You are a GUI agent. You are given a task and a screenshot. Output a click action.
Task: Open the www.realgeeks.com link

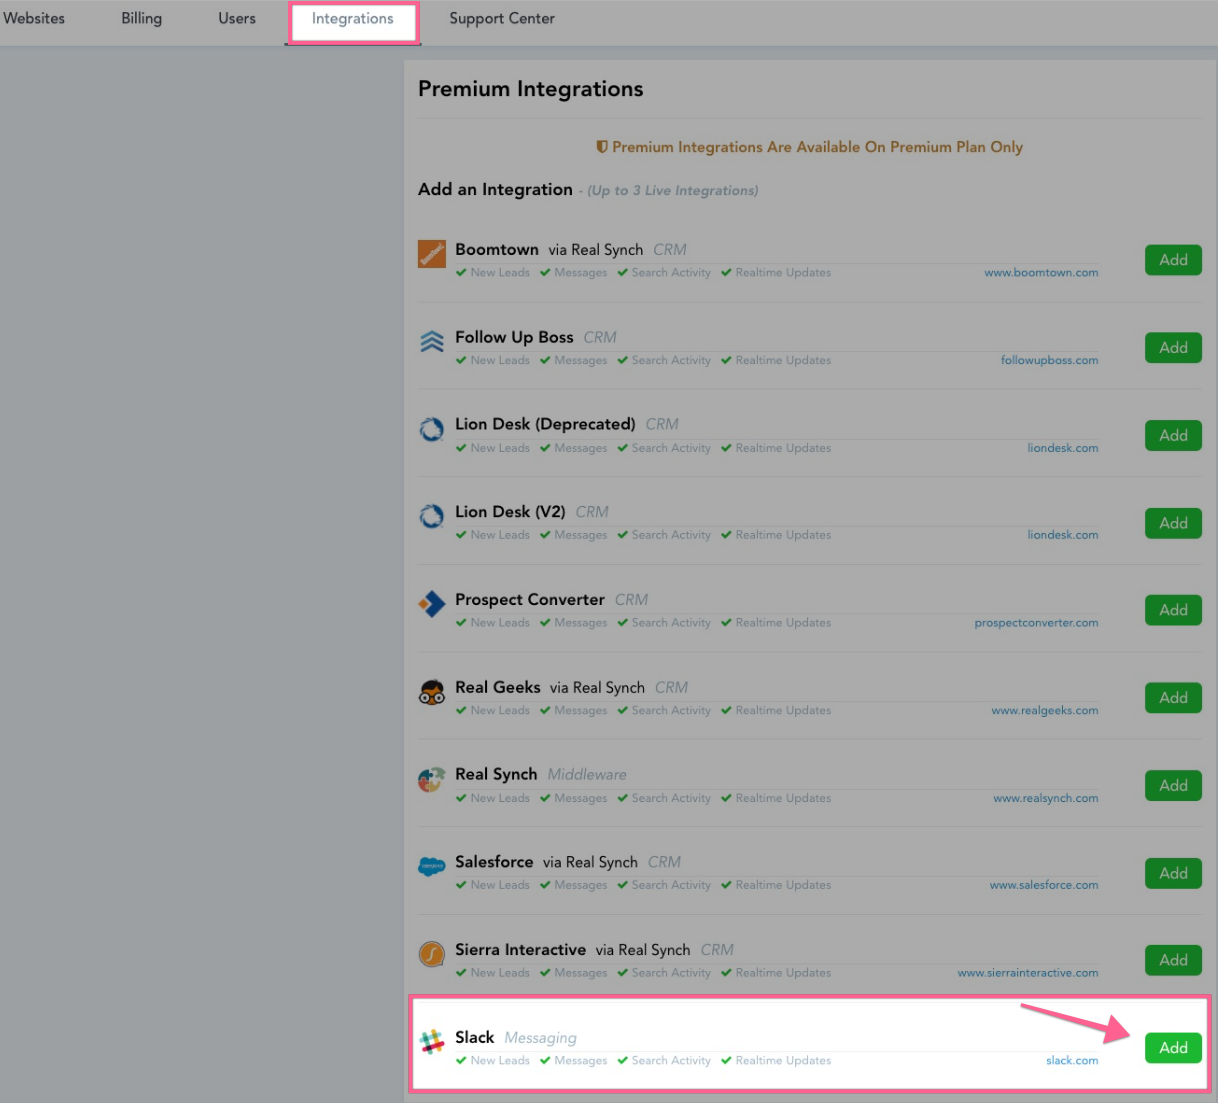1045,711
